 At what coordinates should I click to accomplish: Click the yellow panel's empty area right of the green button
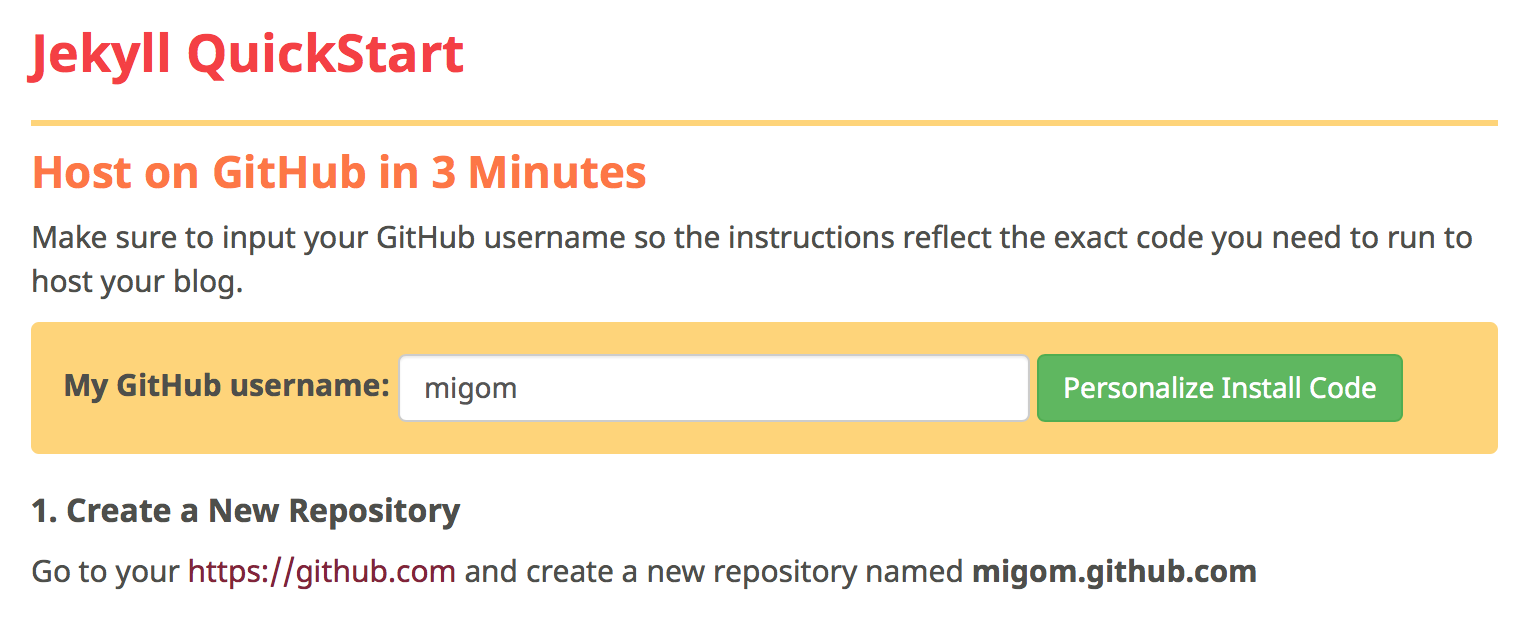pyautogui.click(x=1448, y=388)
